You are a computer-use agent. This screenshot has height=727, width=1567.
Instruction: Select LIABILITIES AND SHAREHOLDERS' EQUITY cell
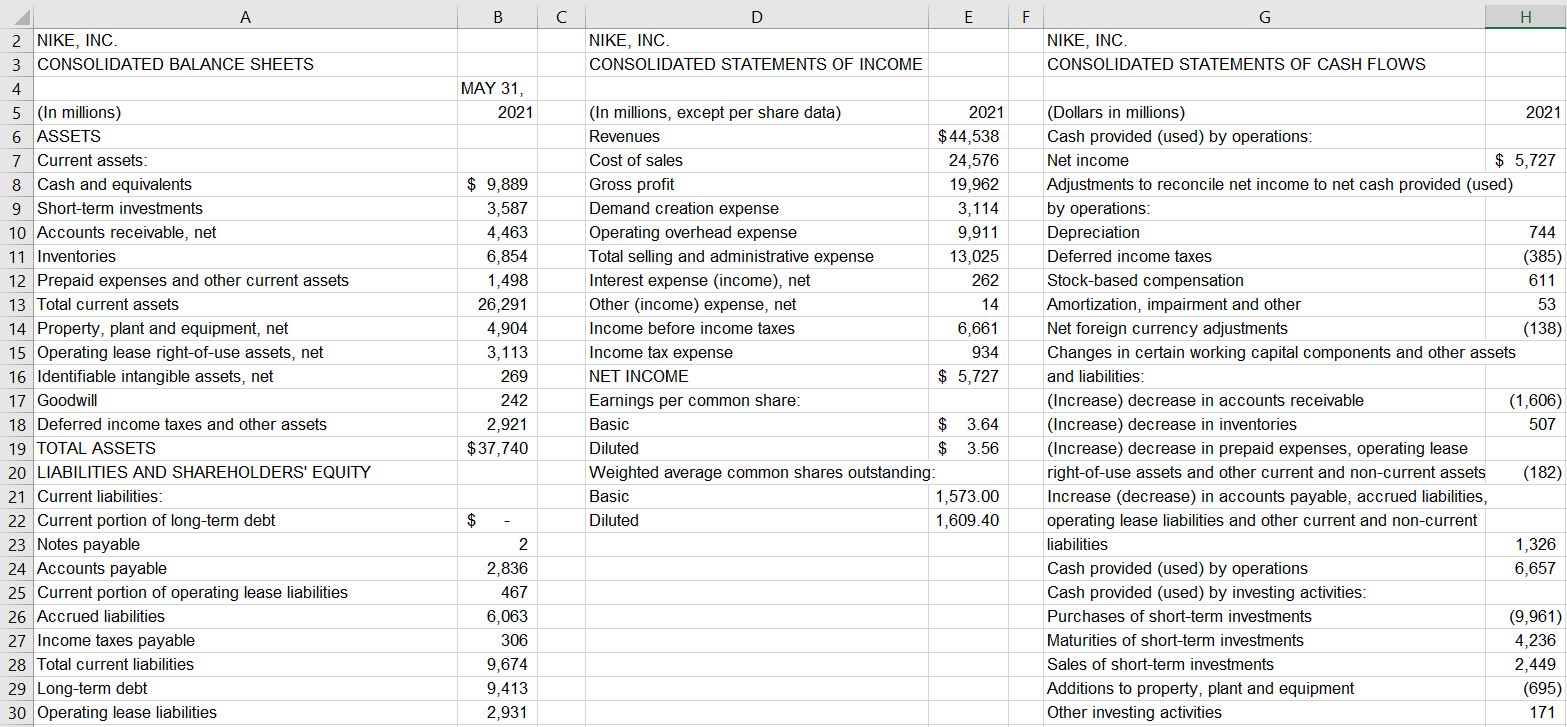[x=245, y=472]
